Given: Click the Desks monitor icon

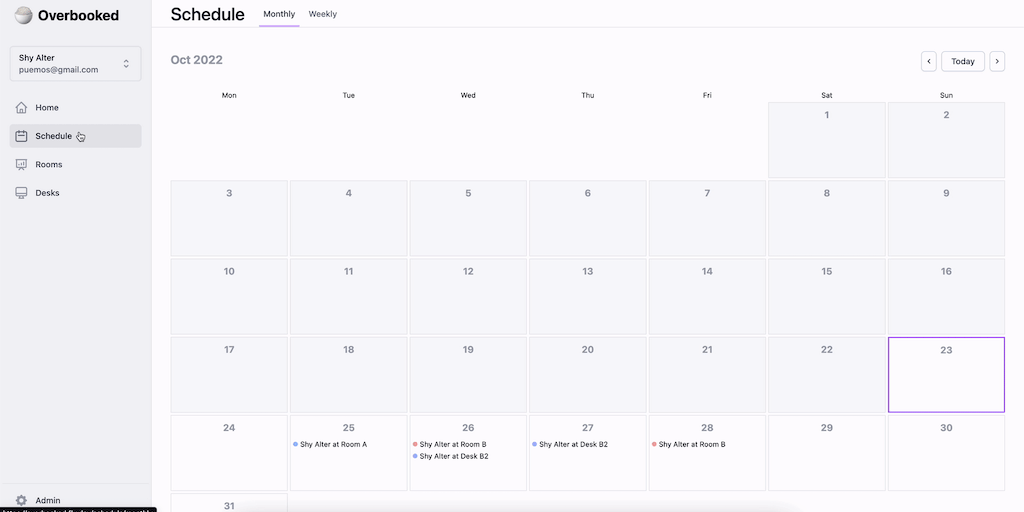Looking at the screenshot, I should tap(22, 193).
